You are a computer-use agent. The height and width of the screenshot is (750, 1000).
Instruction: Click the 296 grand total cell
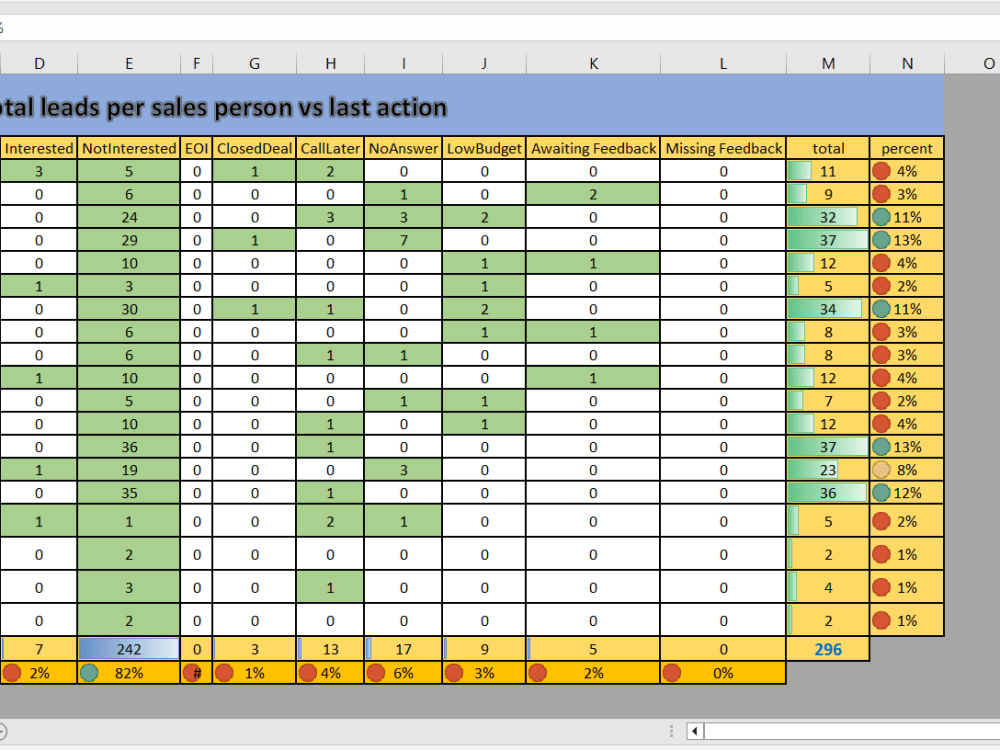(828, 648)
